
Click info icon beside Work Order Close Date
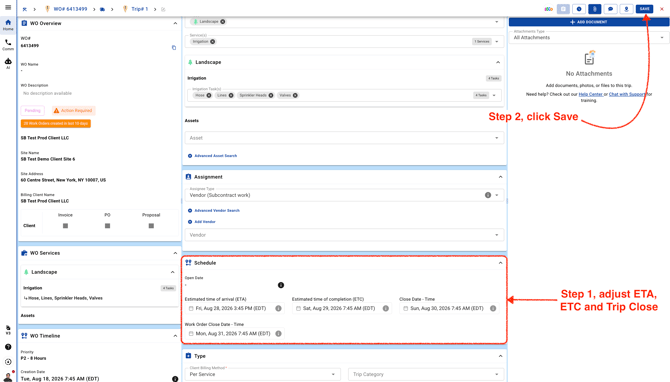tap(279, 334)
